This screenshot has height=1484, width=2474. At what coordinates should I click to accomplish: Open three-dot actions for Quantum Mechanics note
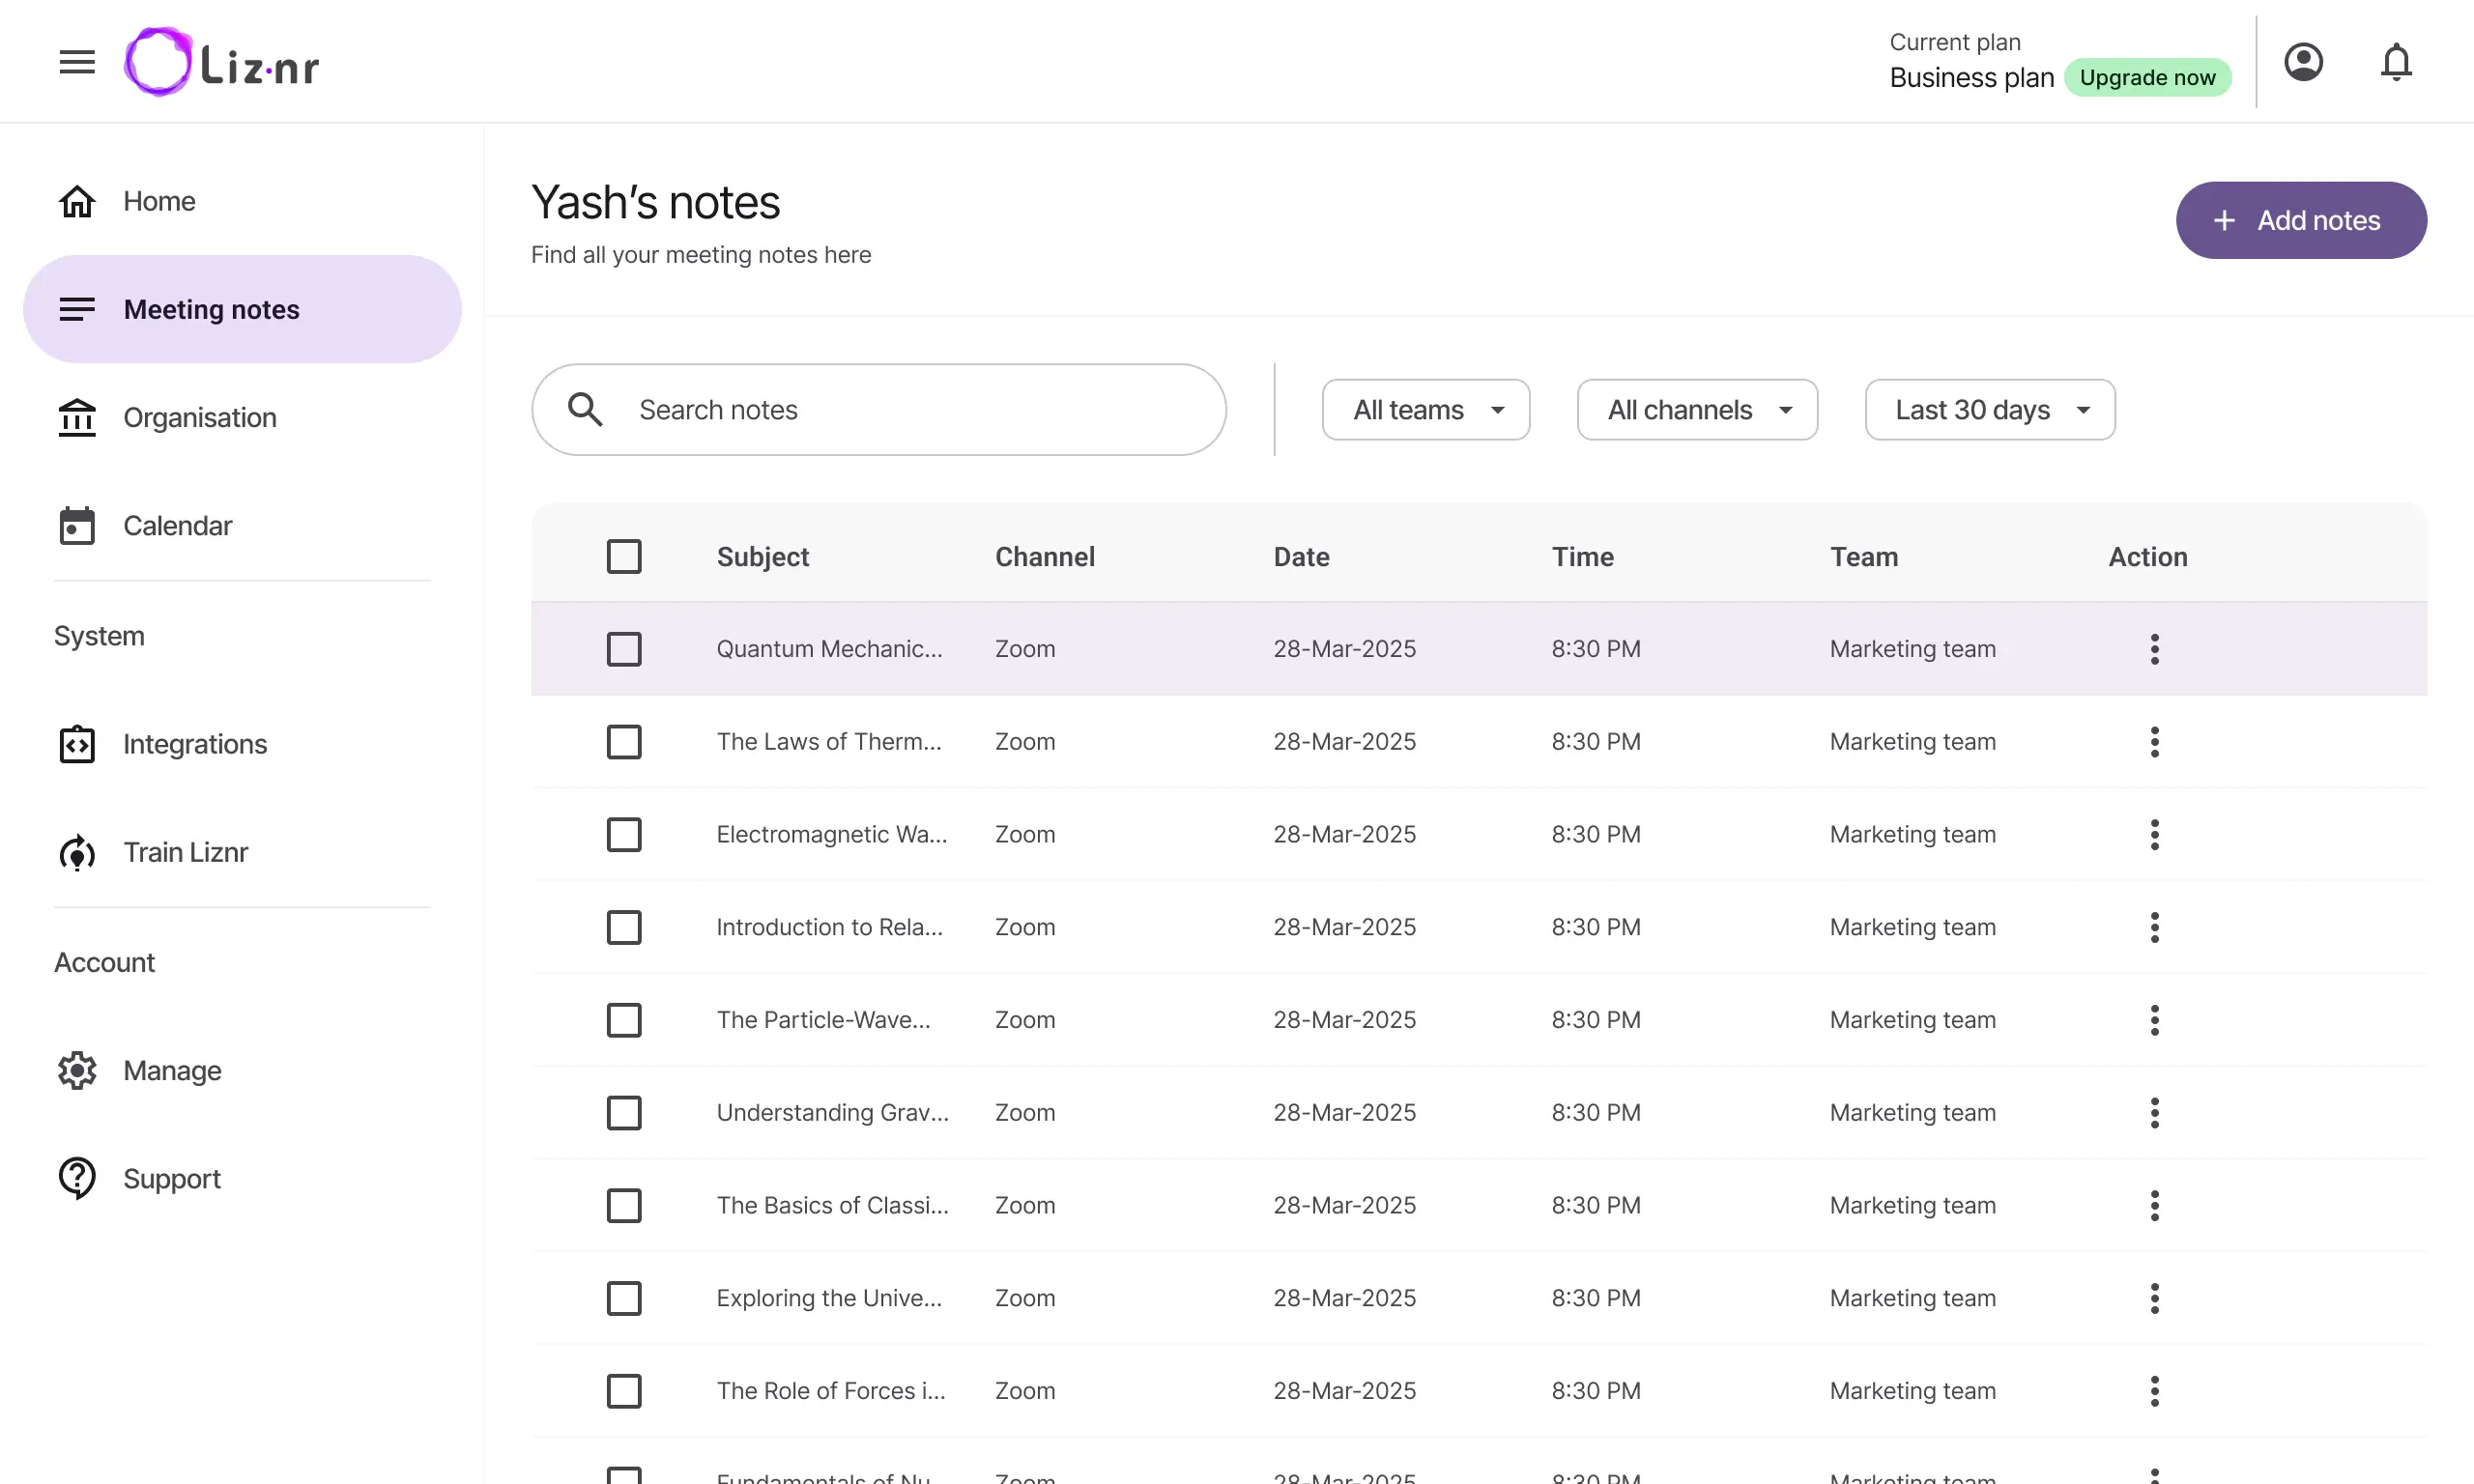[x=2154, y=649]
